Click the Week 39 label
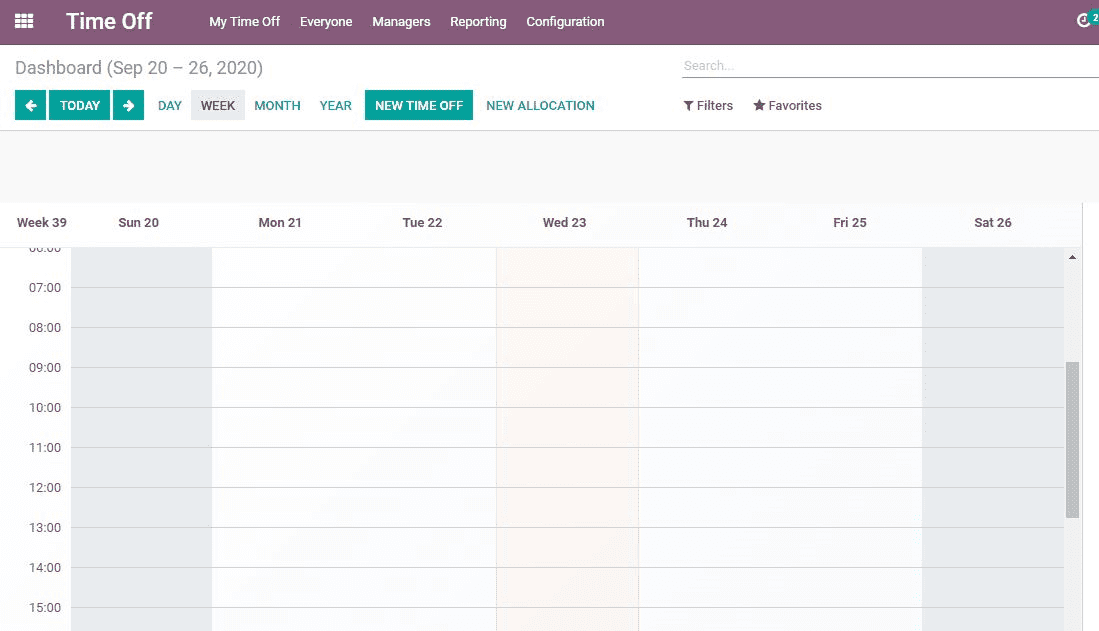1099x631 pixels. click(x=41, y=222)
